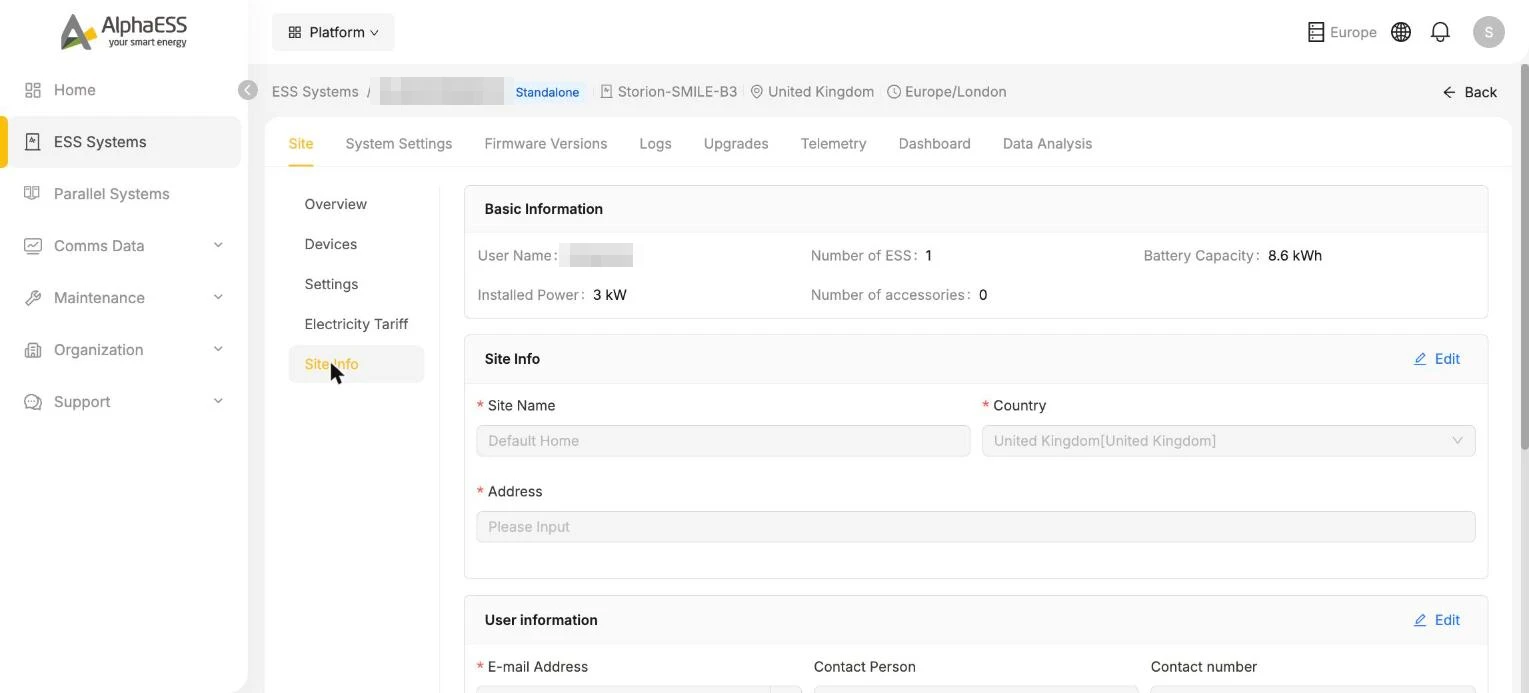Click the AlphaESS logo
This screenshot has height=693, width=1529.
124,31
